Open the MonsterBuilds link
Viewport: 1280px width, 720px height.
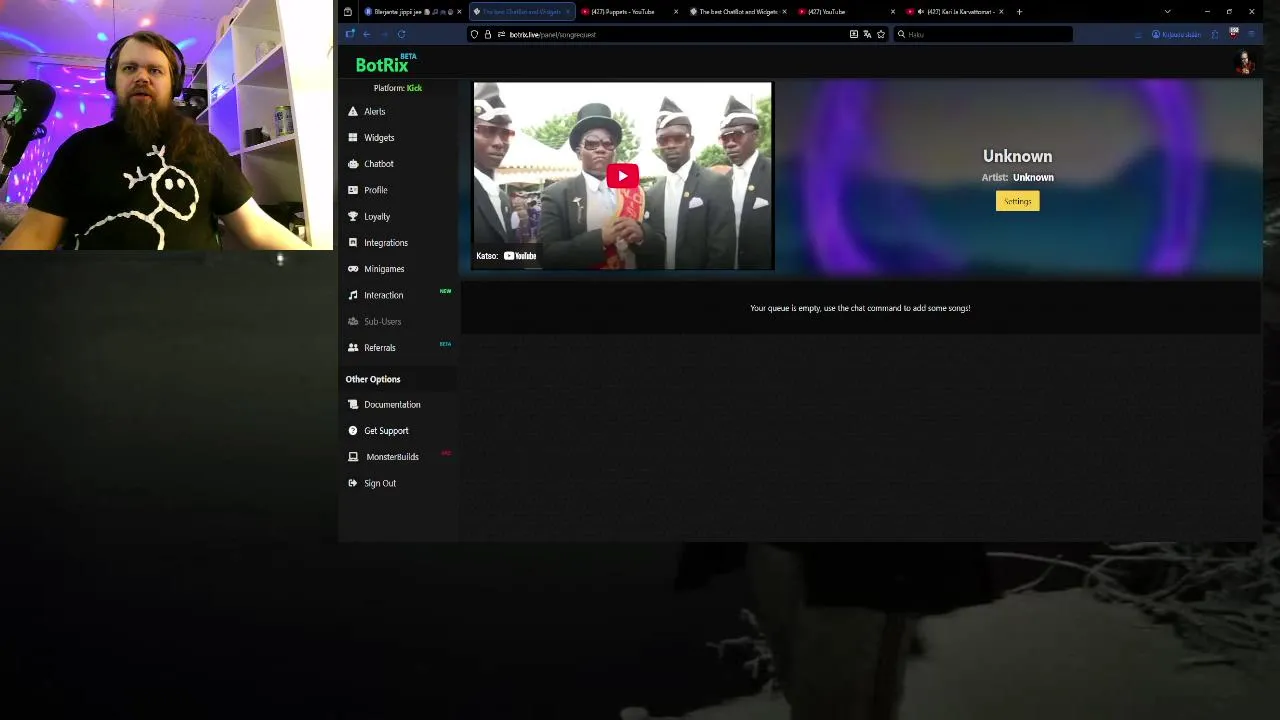pyautogui.click(x=392, y=456)
